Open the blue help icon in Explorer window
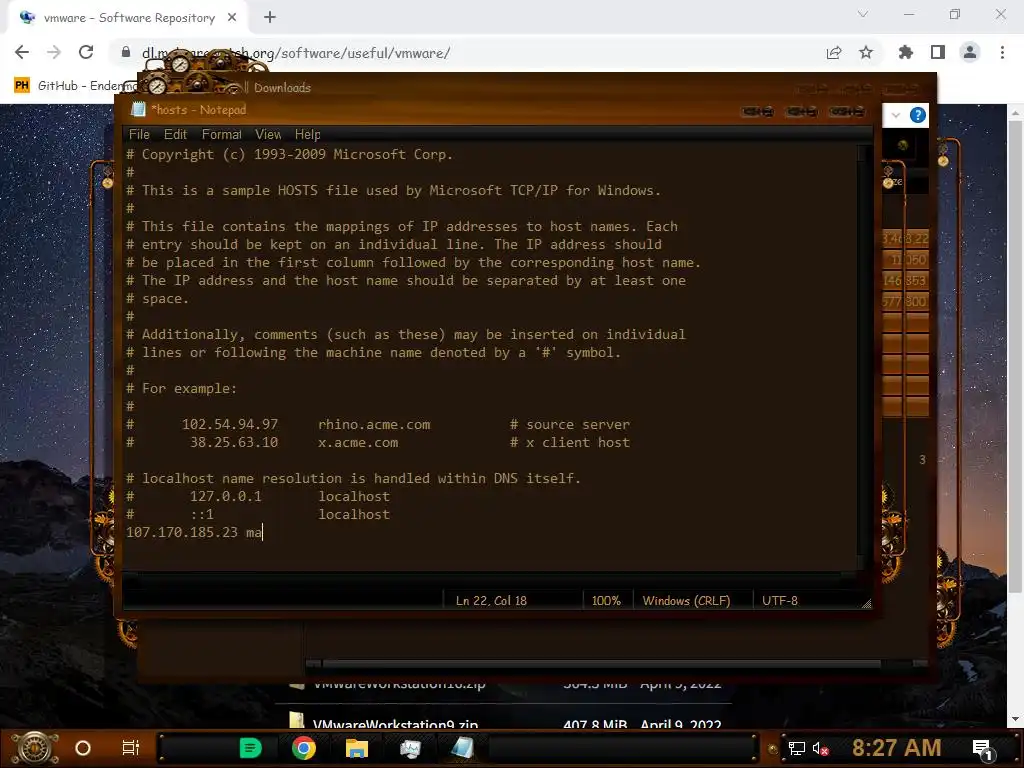Image resolution: width=1024 pixels, height=768 pixels. click(918, 115)
